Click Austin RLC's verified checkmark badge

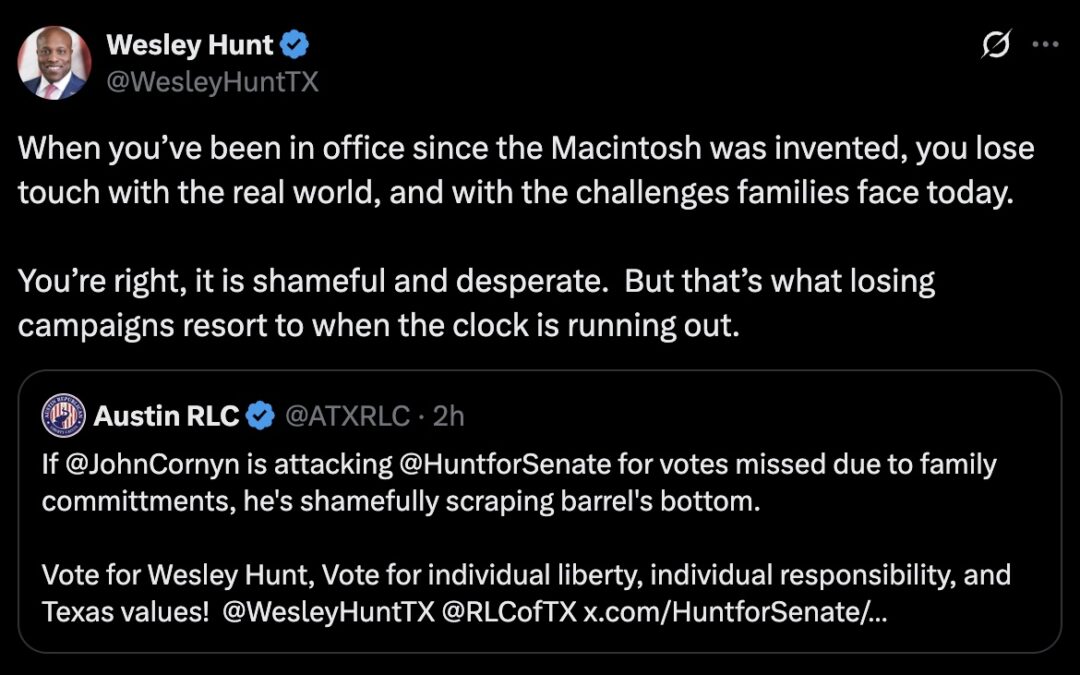click(262, 416)
